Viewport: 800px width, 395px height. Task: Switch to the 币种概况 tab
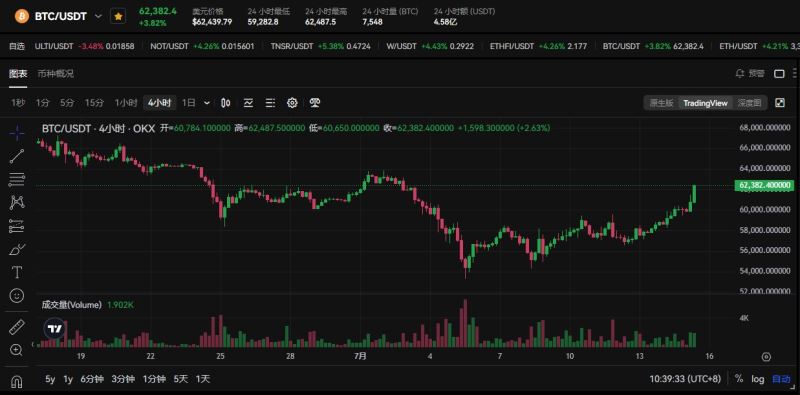point(56,74)
